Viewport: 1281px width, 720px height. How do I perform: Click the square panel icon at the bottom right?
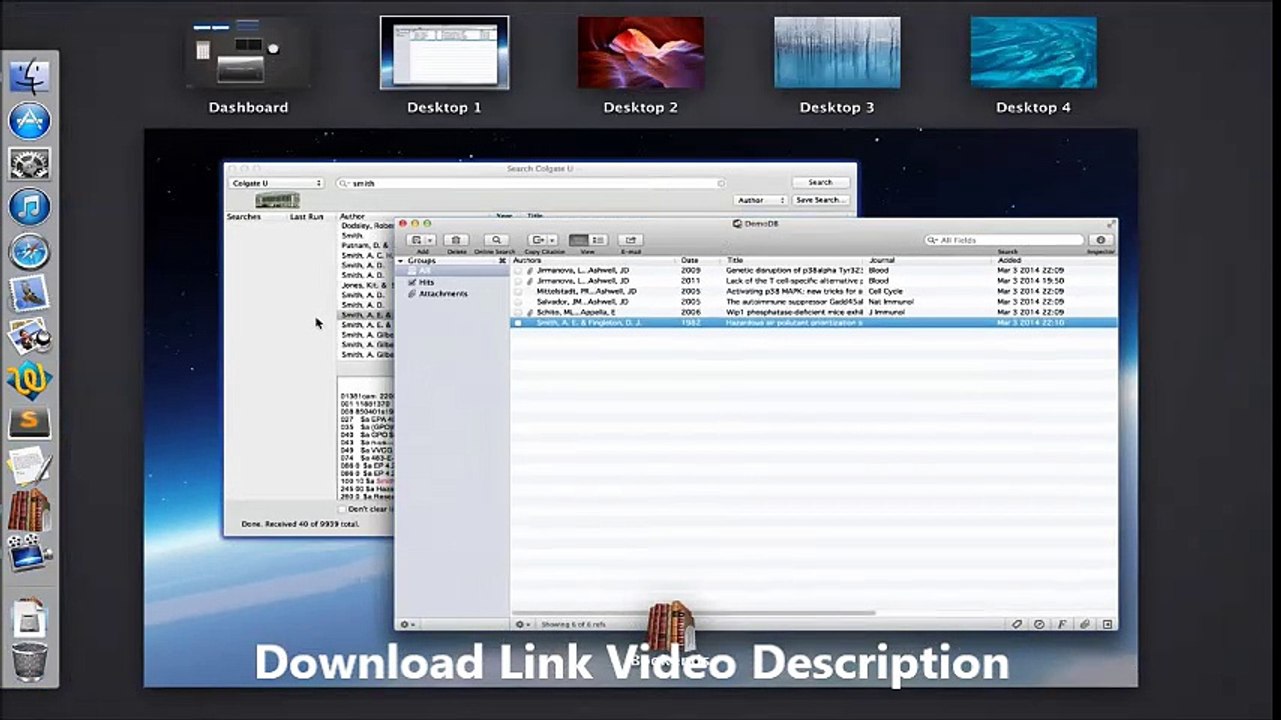click(1107, 624)
